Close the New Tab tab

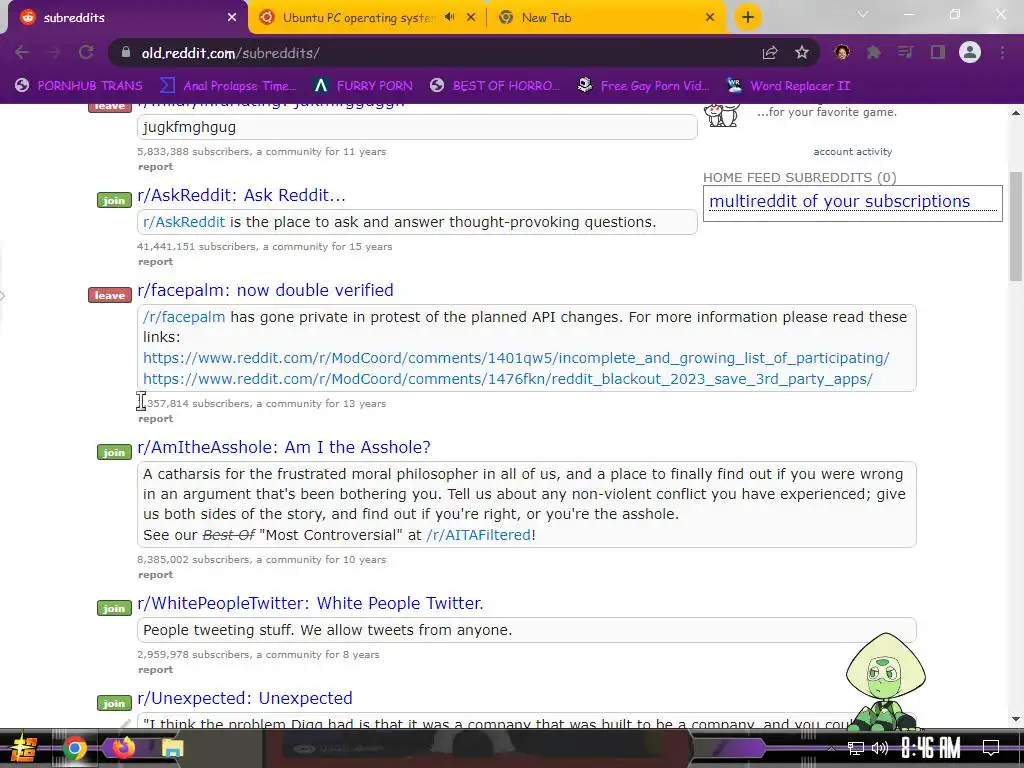(710, 18)
